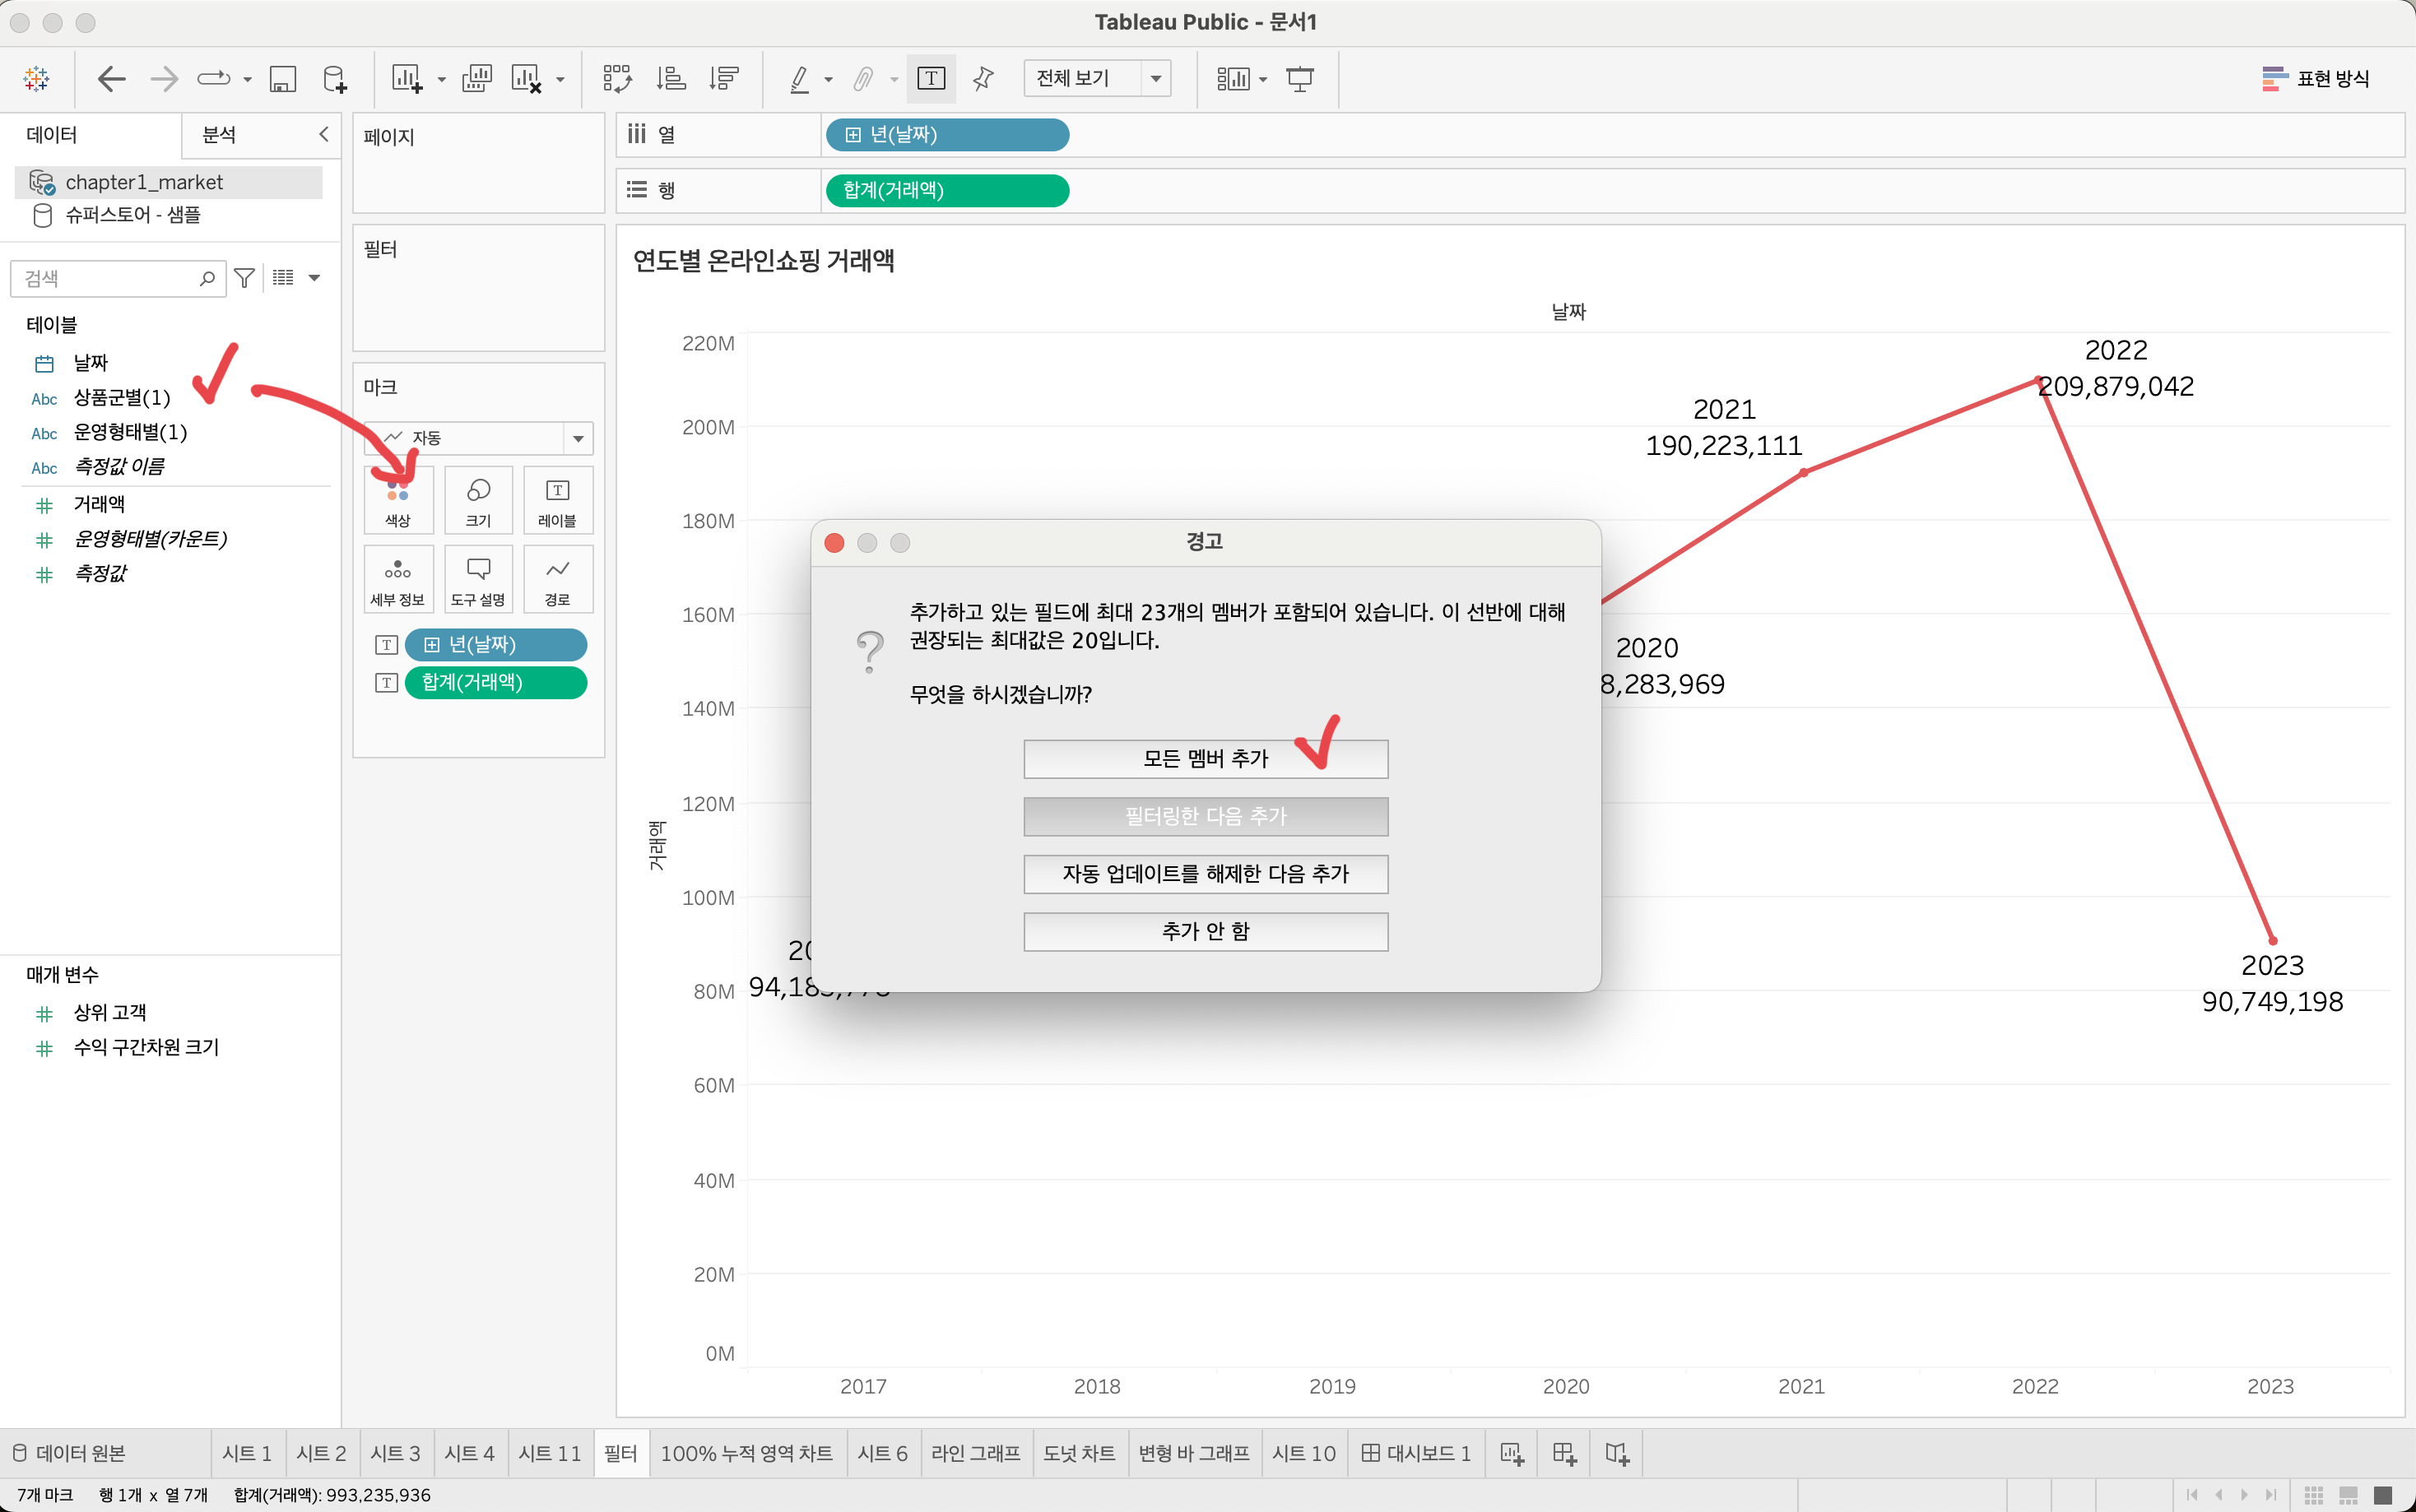Screen dimensions: 2416x1512
Task: Click the 모든 멤버 추가 button
Action: point(1205,759)
